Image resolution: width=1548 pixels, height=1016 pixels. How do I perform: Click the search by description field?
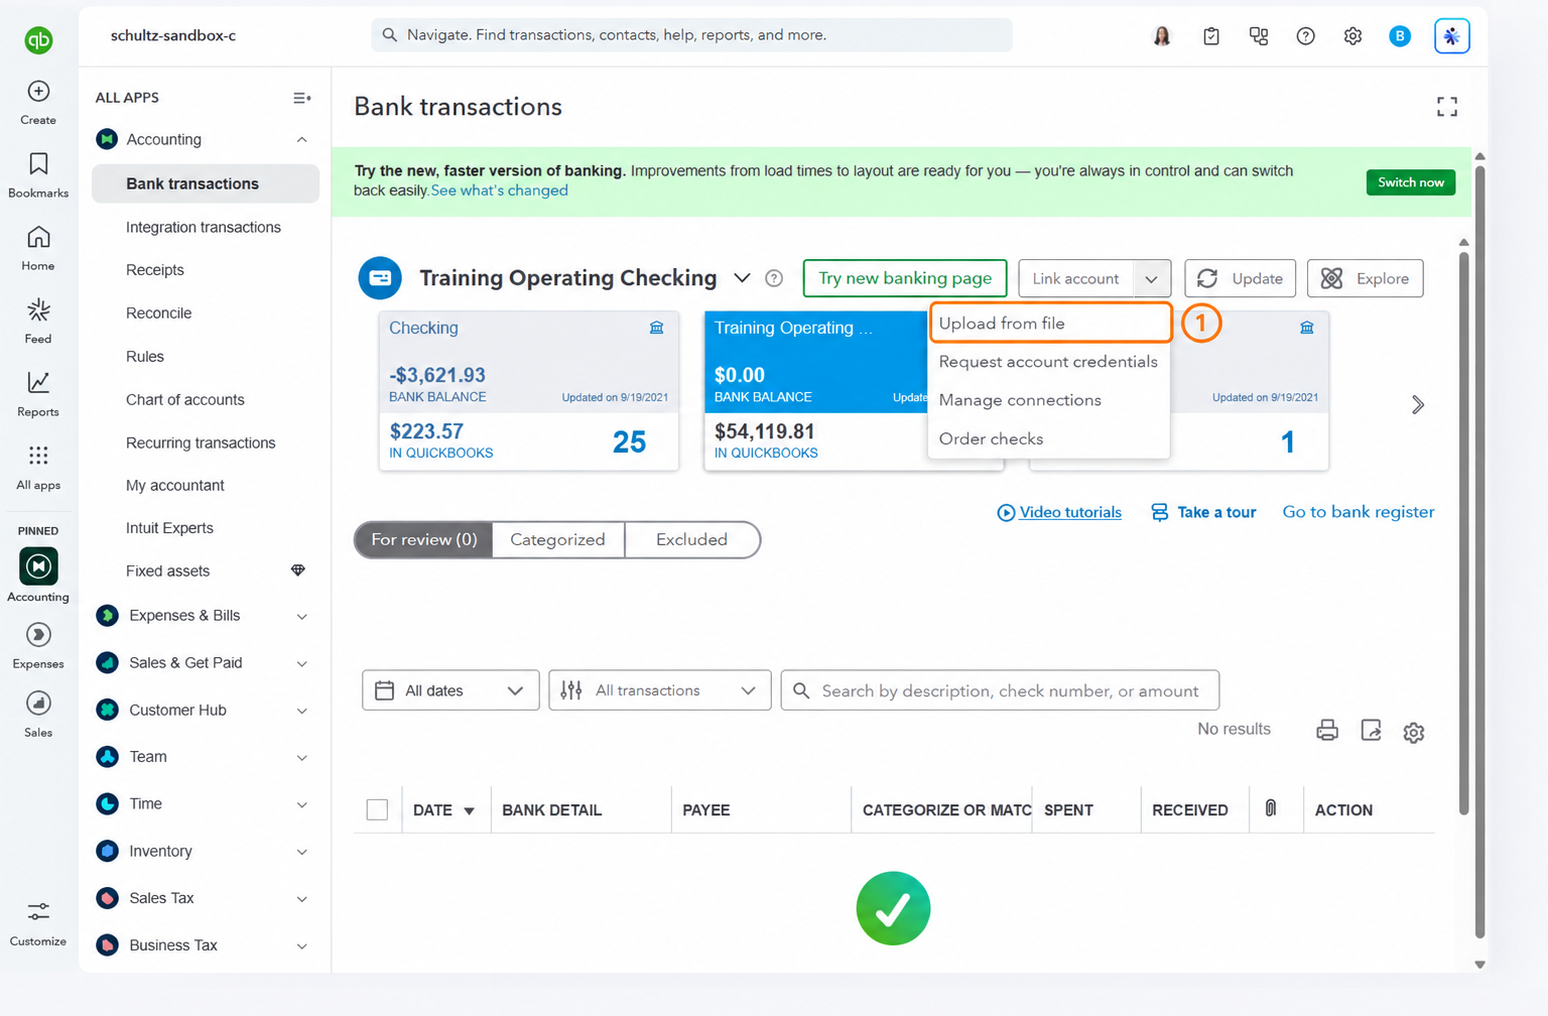tap(1000, 690)
